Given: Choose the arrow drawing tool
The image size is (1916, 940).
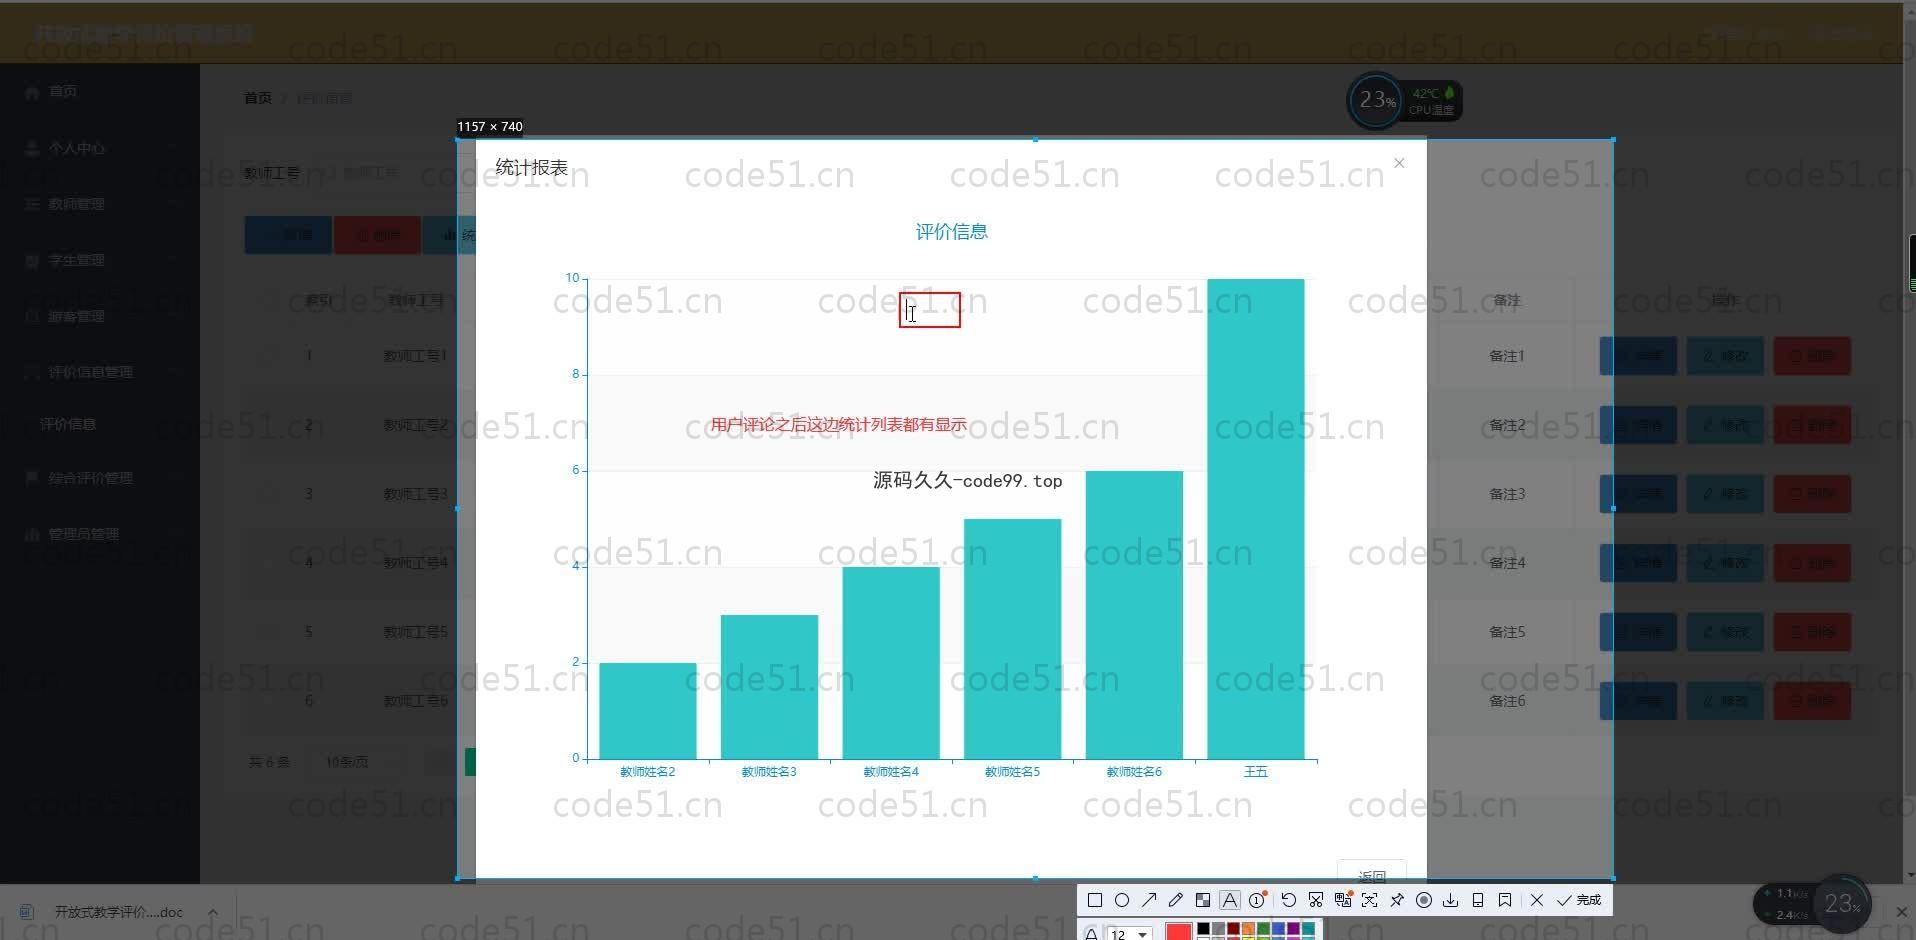Looking at the screenshot, I should click(x=1149, y=900).
